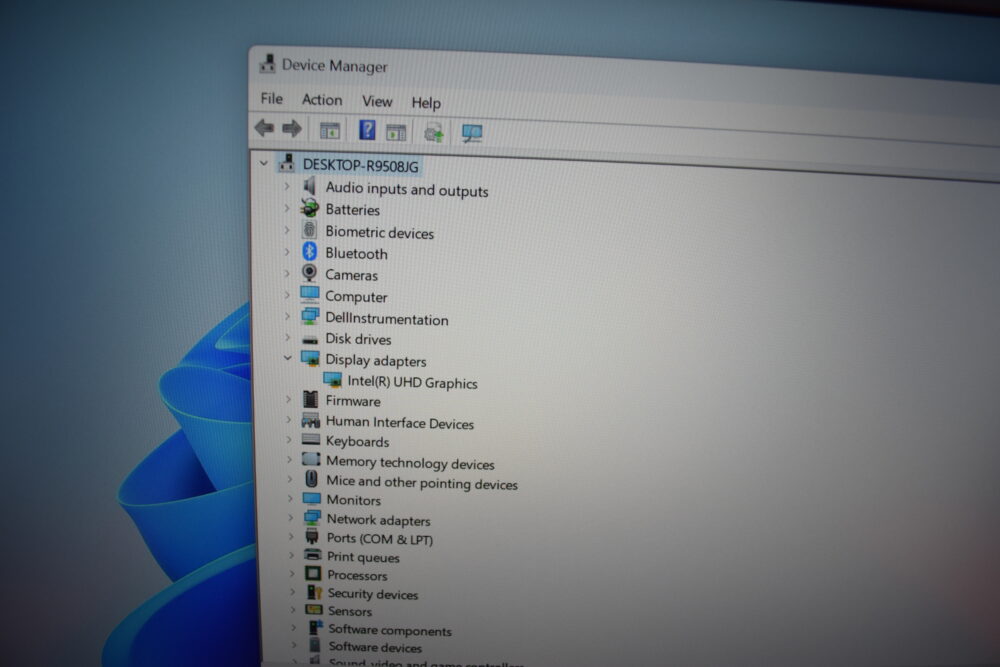1000x667 pixels.
Task: Collapse the DESKTOP-R9508JG root node
Action: tap(264, 163)
